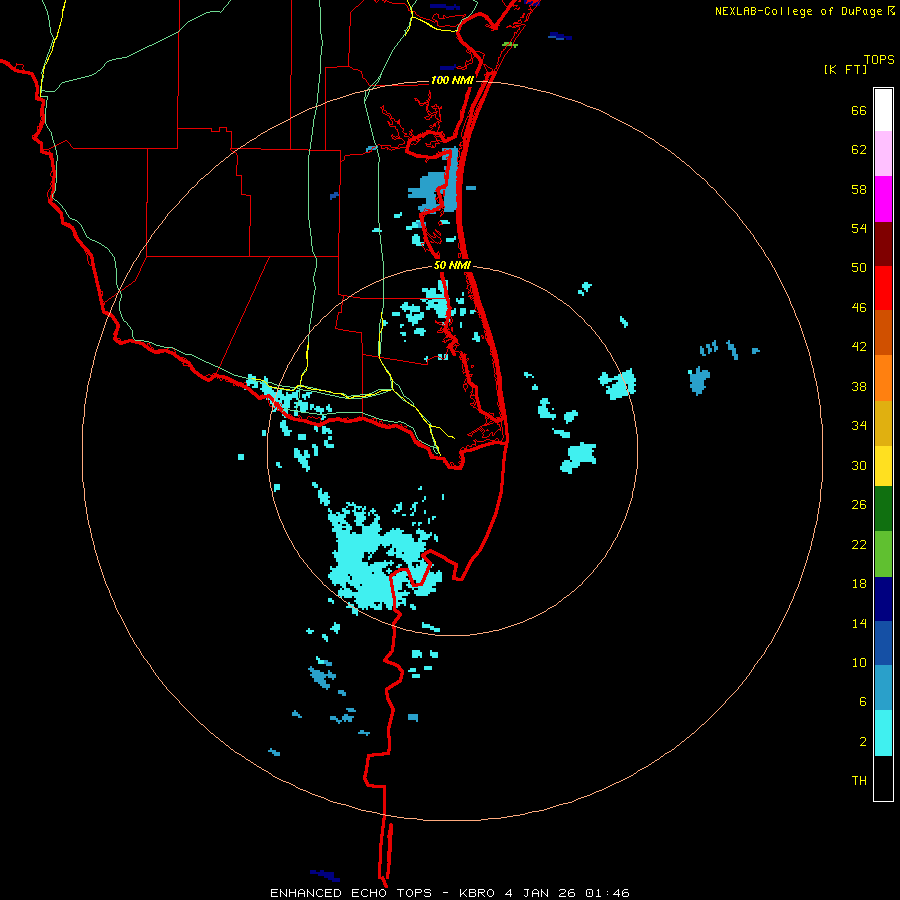
Task: Click the 50 legend value
Action: click(x=859, y=268)
